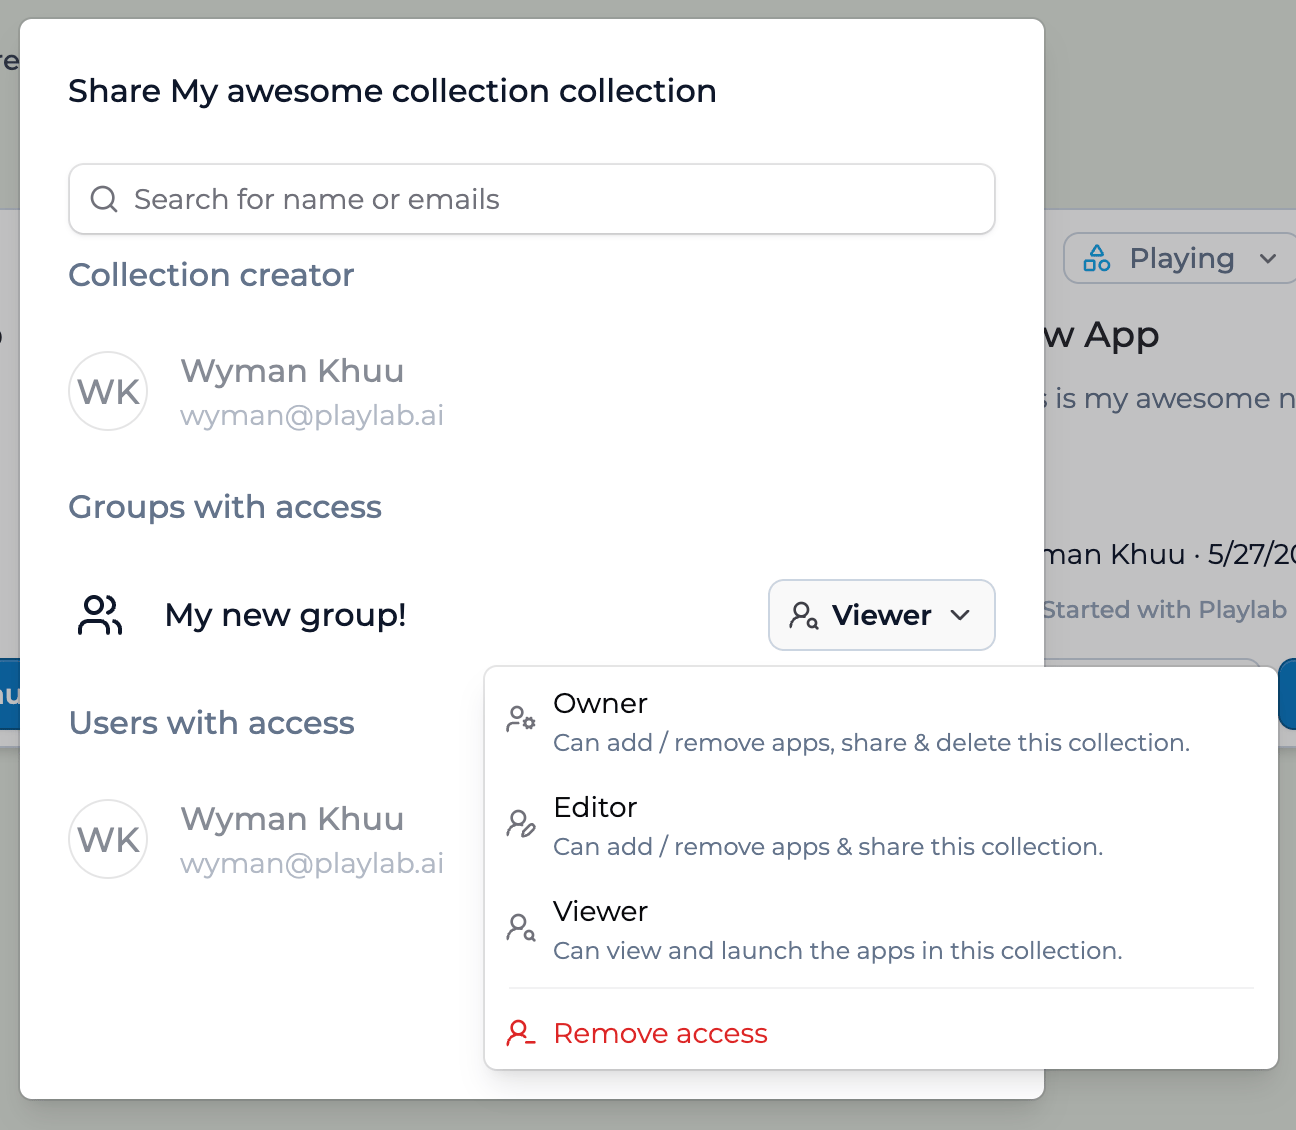Select the Owner role option
This screenshot has width=1296, height=1130.
click(x=881, y=722)
